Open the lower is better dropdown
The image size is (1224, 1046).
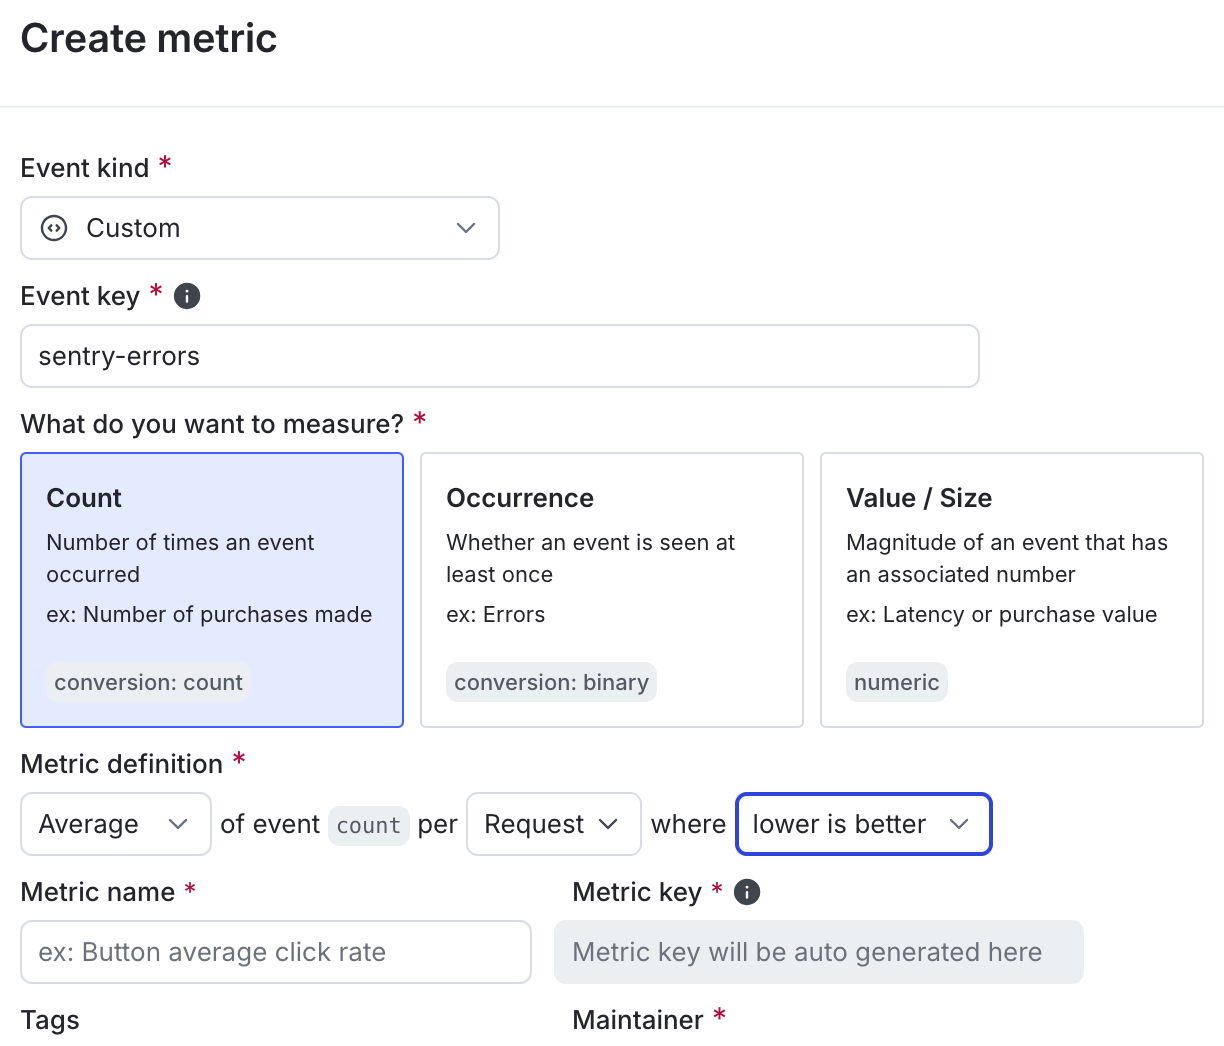[x=863, y=824]
